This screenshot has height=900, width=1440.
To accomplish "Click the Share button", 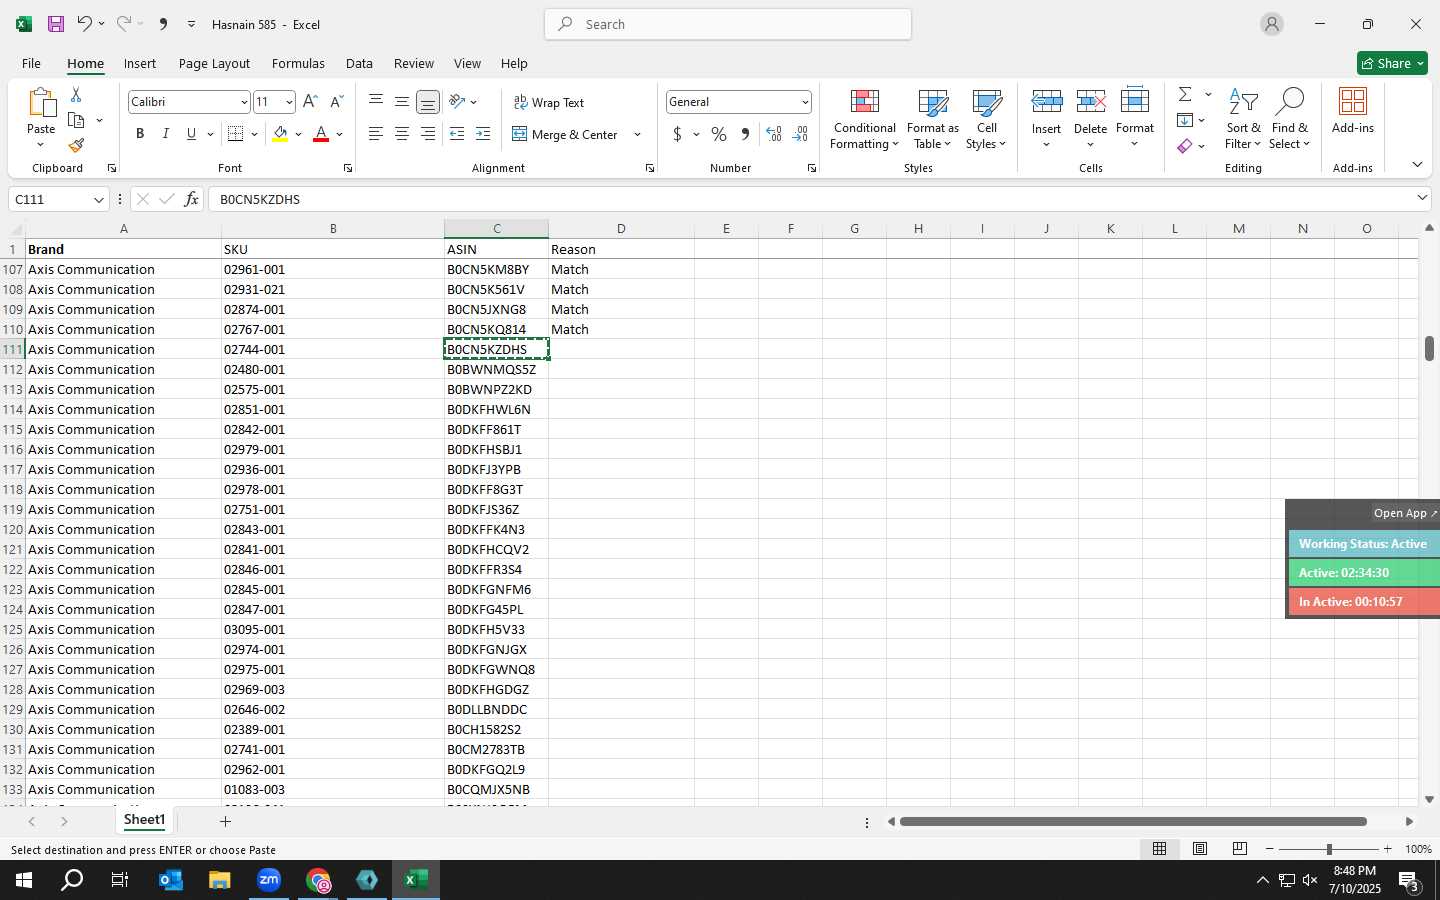I will click(x=1392, y=63).
